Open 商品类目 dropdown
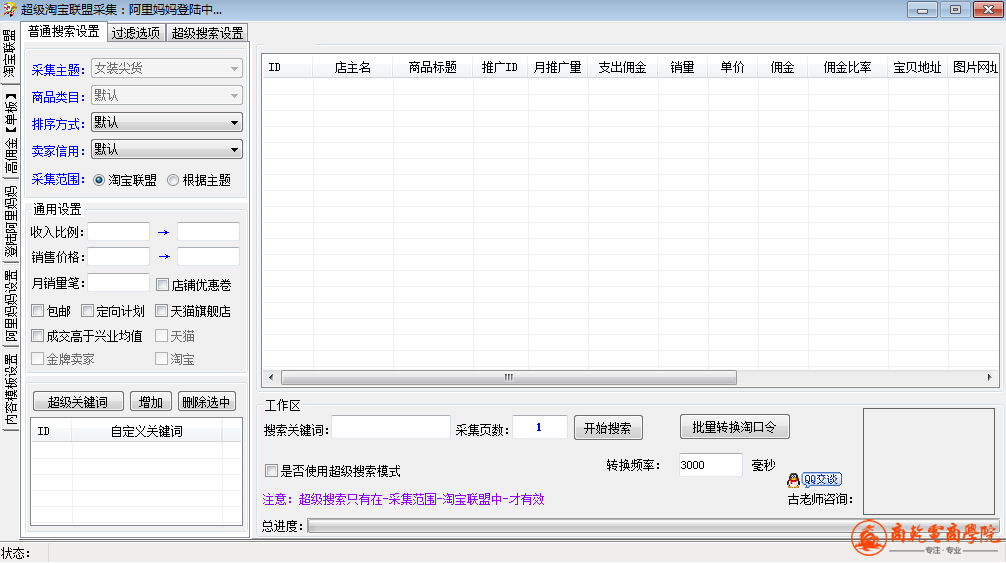This screenshot has width=1006, height=563. pyautogui.click(x=167, y=96)
